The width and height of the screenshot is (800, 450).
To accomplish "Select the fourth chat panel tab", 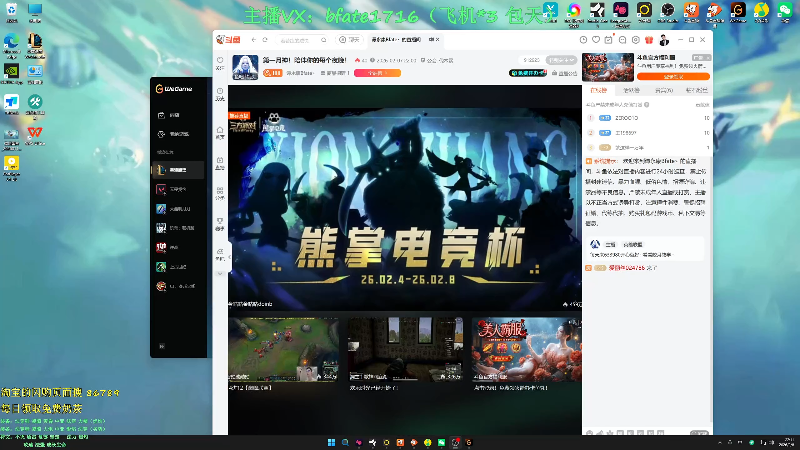I will point(696,90).
